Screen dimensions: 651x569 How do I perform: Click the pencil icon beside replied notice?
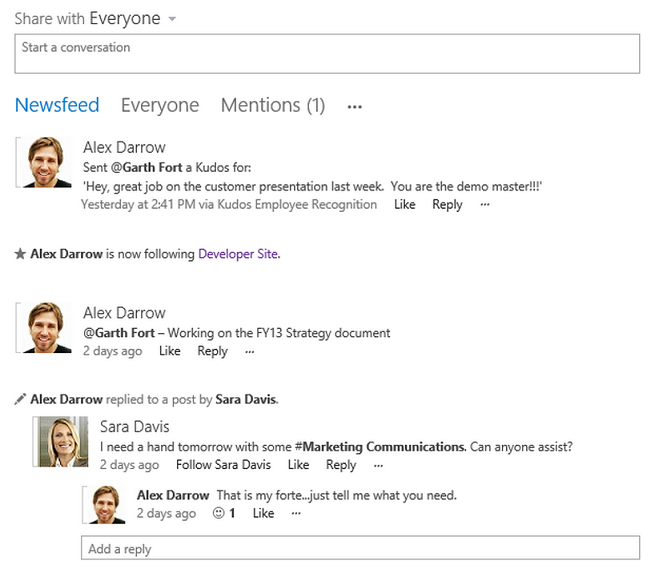(x=20, y=399)
